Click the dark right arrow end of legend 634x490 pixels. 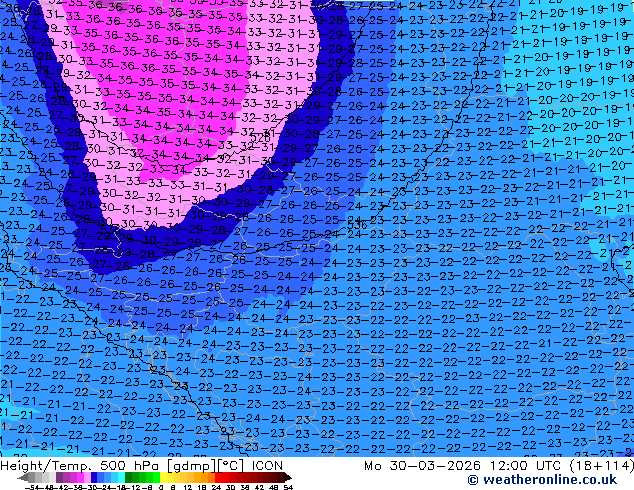[288, 478]
